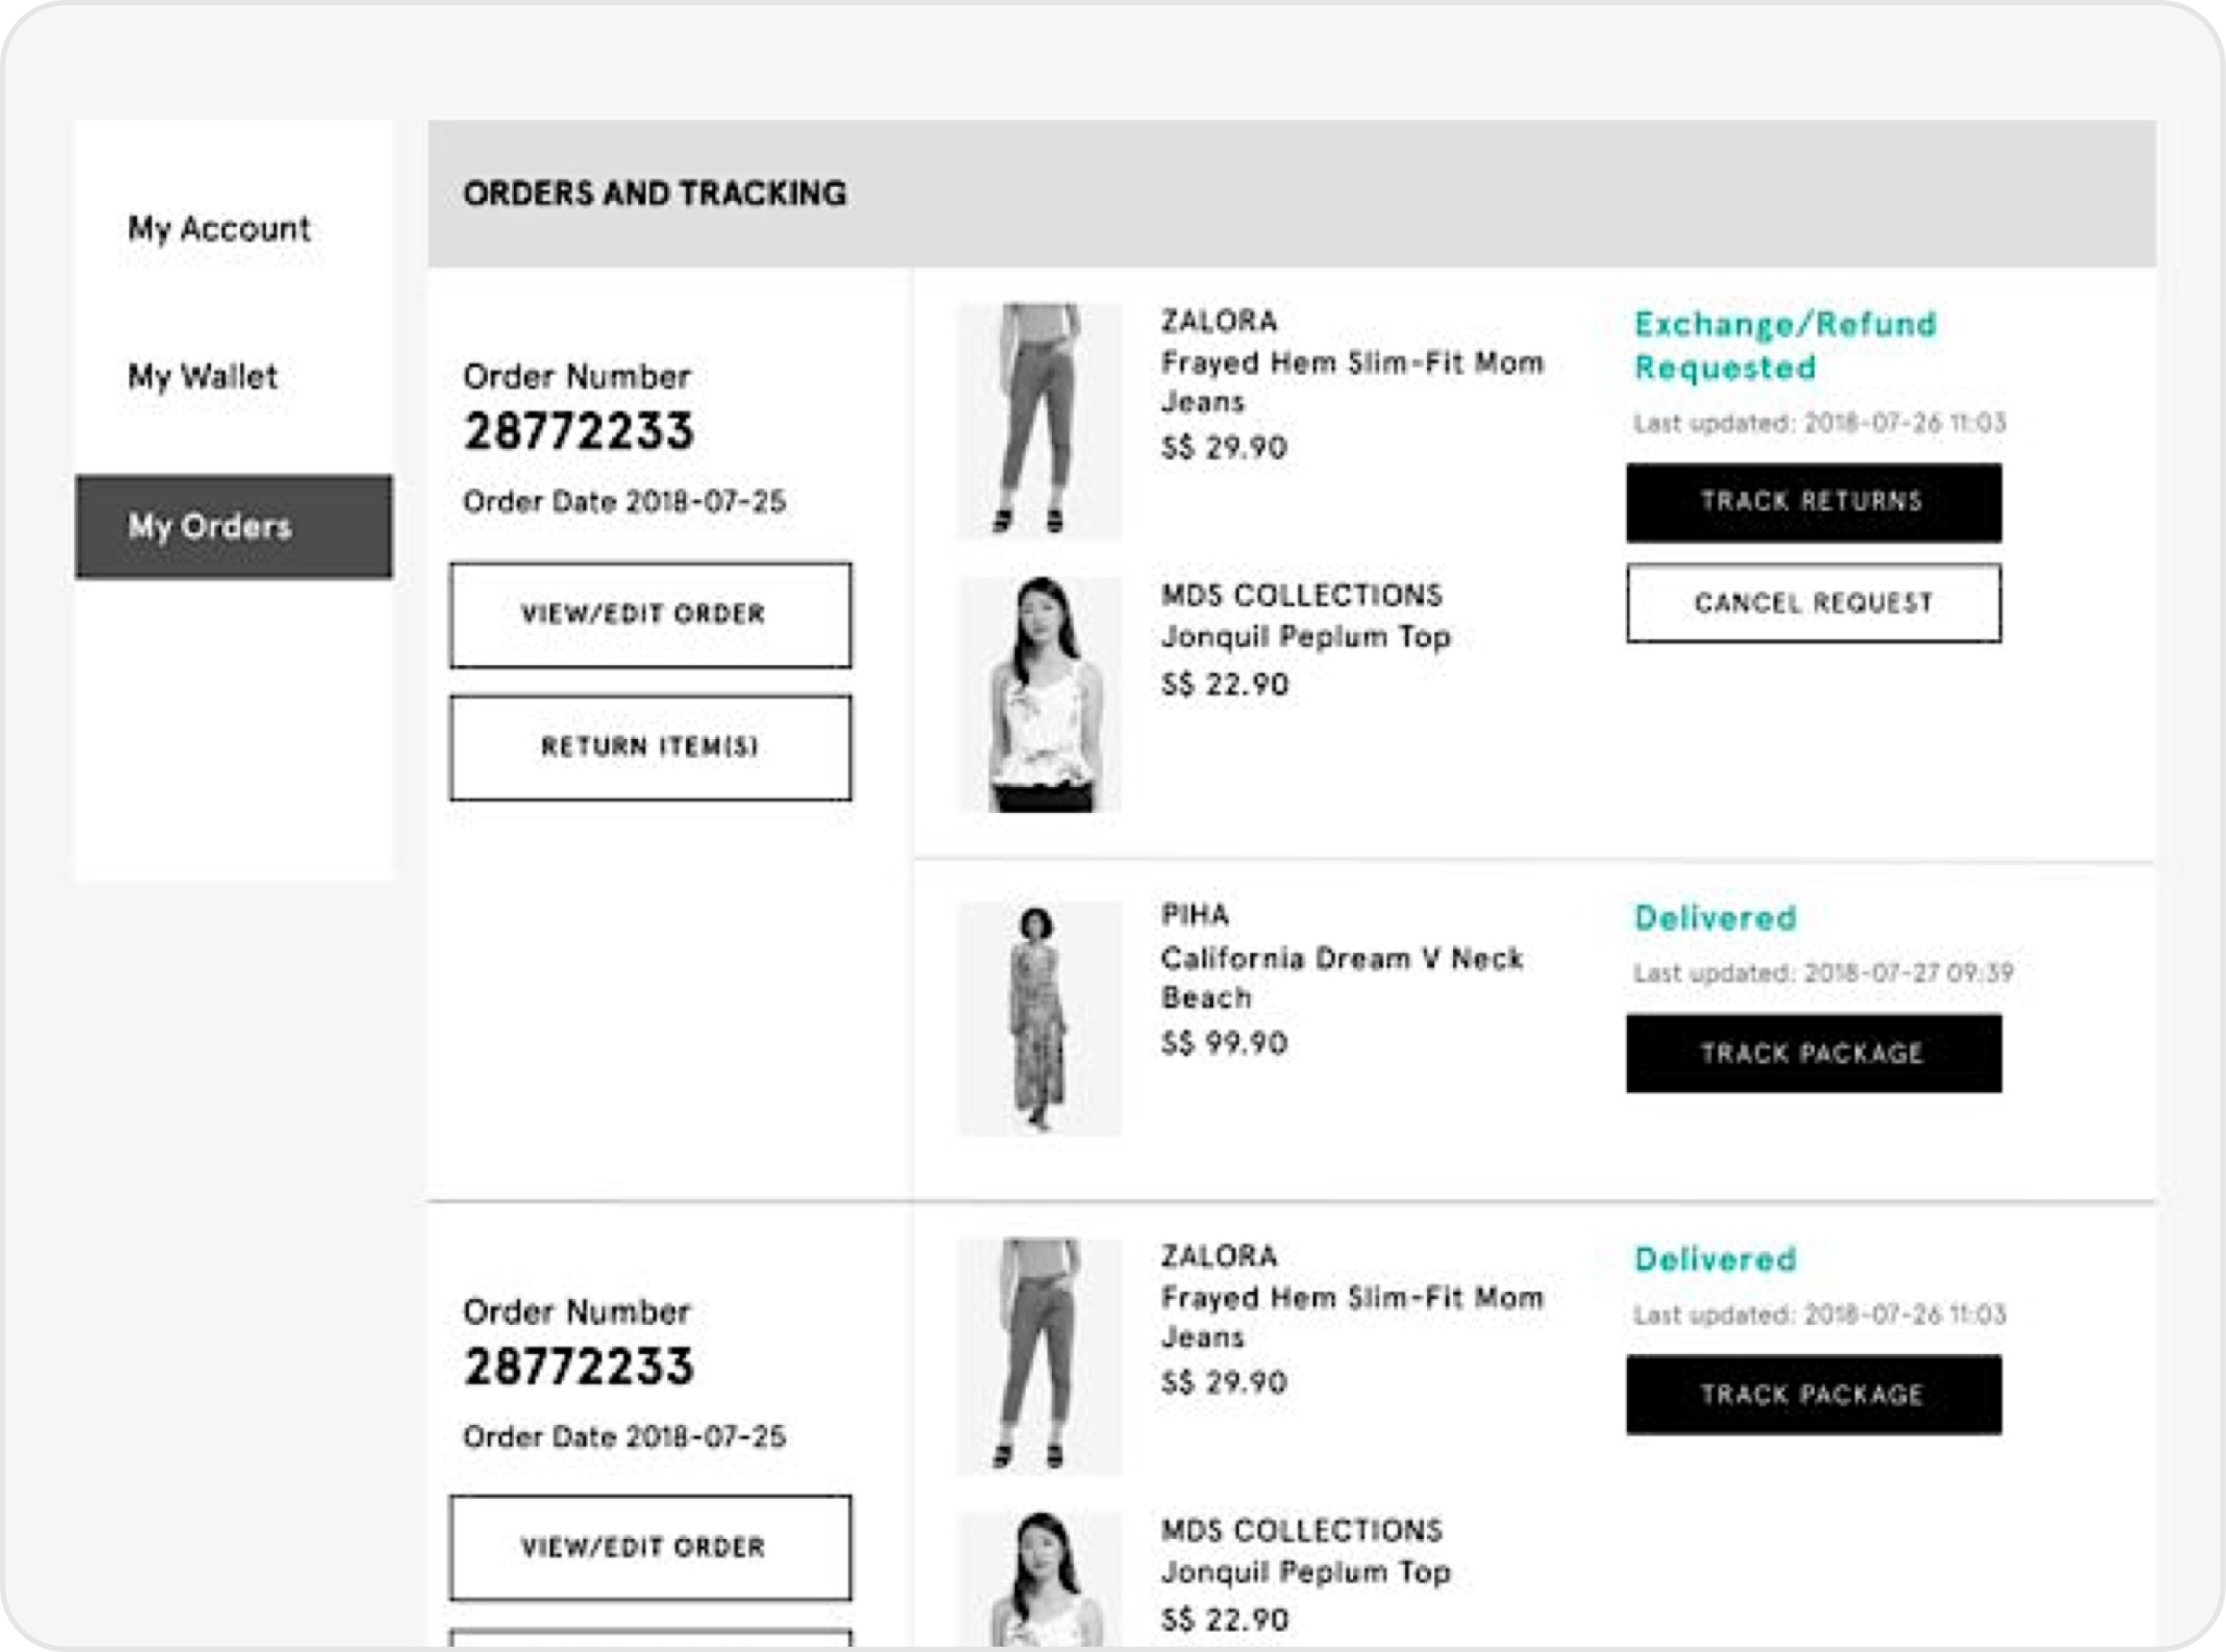Cancel the exchange/refund request
2226x1652 pixels.
[1813, 603]
